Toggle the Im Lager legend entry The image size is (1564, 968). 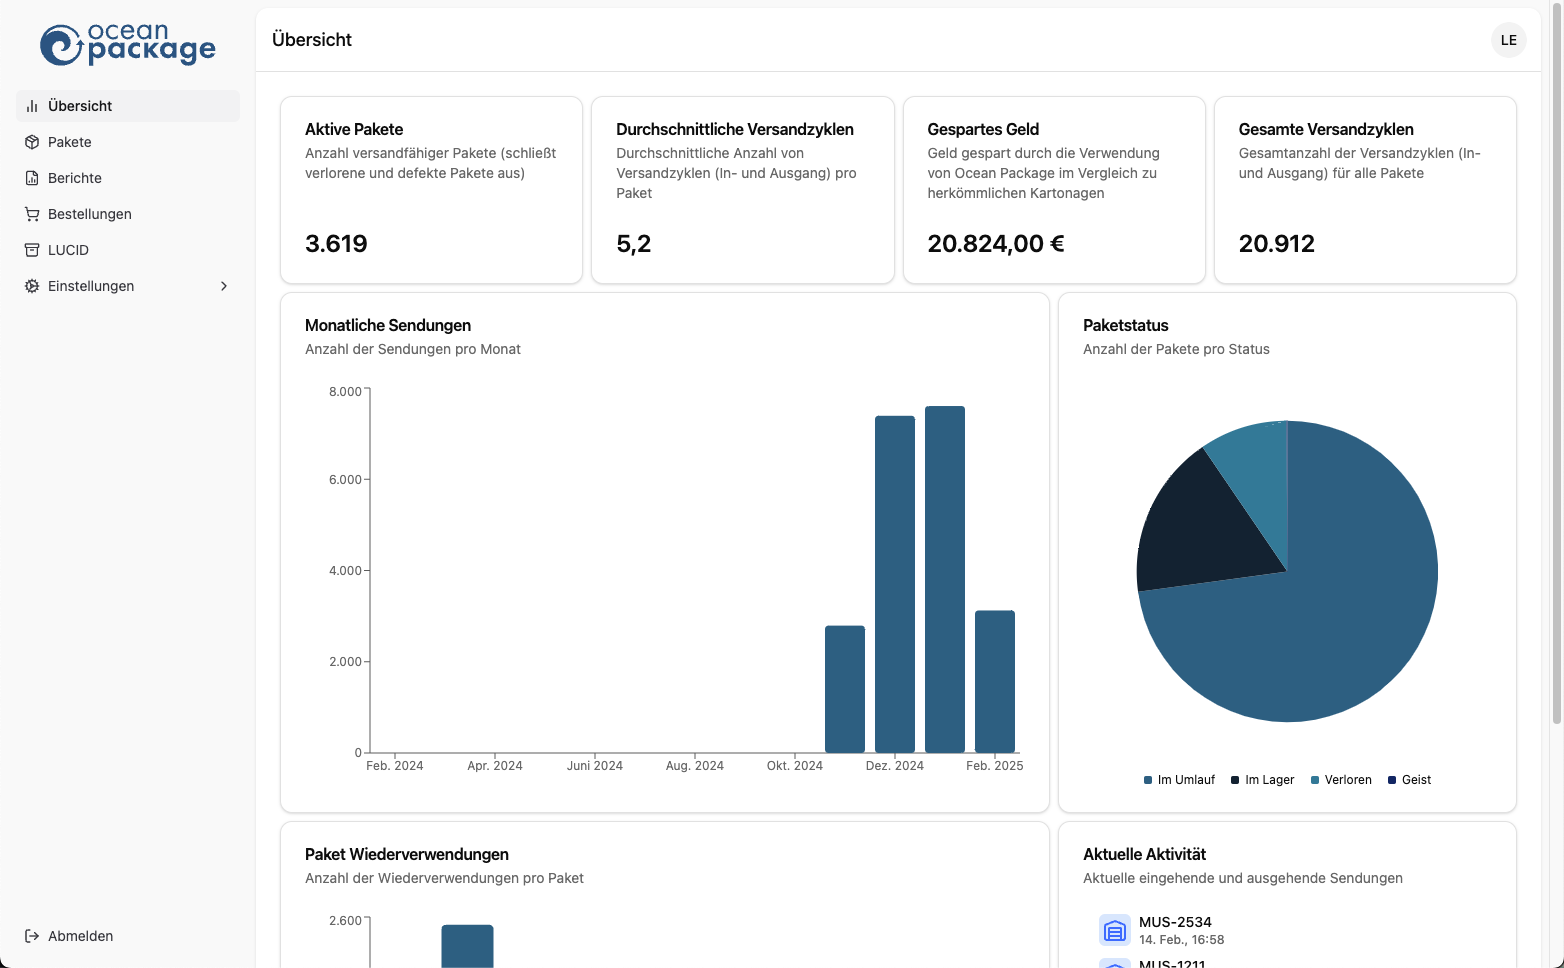pyautogui.click(x=1269, y=780)
